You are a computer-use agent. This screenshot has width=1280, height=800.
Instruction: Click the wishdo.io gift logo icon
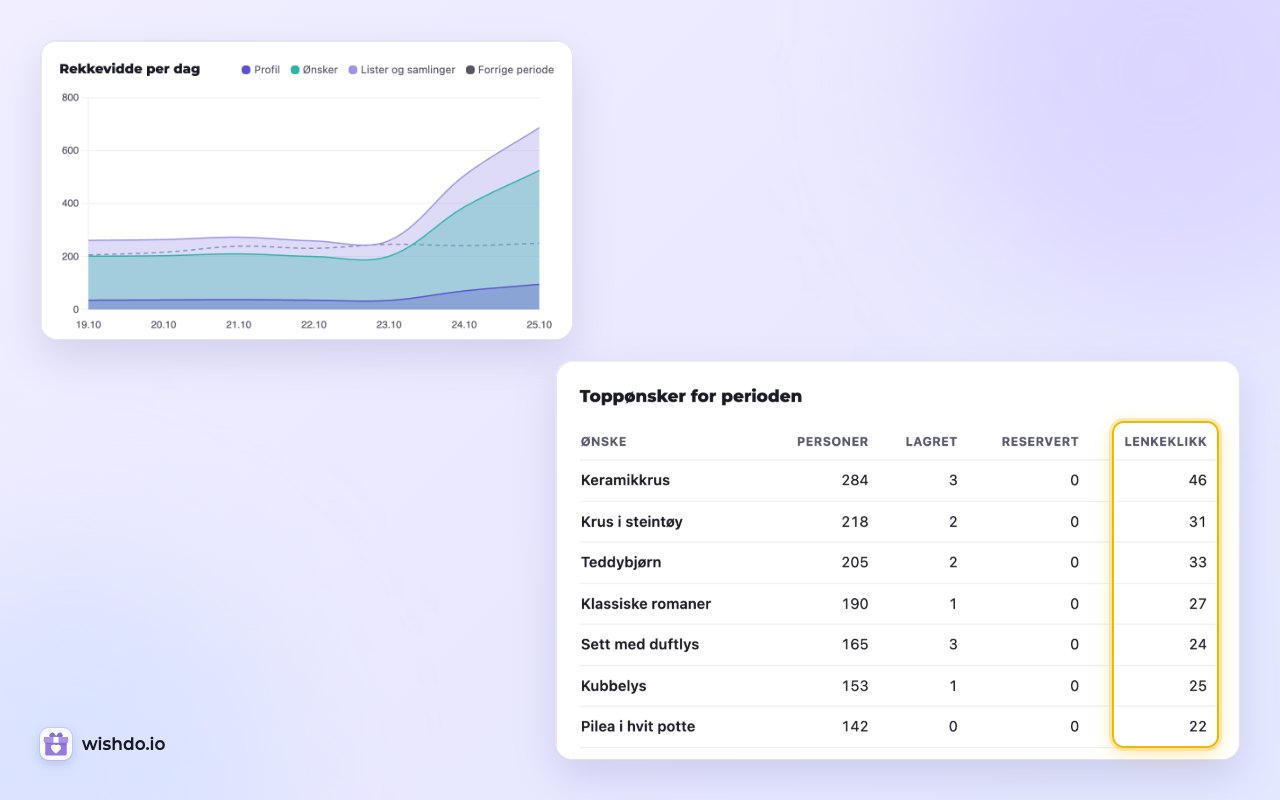tap(56, 744)
